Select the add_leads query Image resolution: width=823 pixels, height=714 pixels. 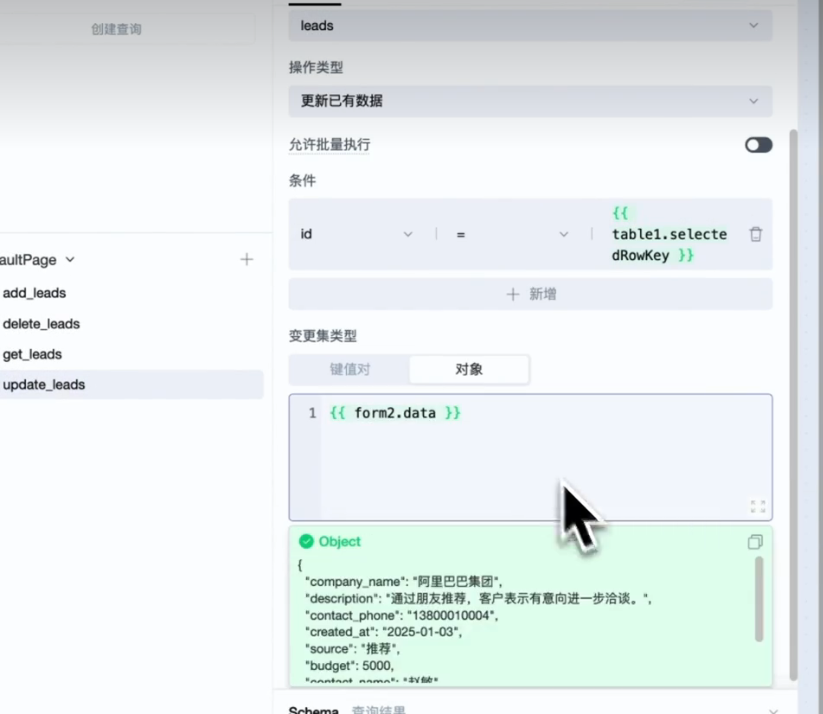[x=35, y=293]
